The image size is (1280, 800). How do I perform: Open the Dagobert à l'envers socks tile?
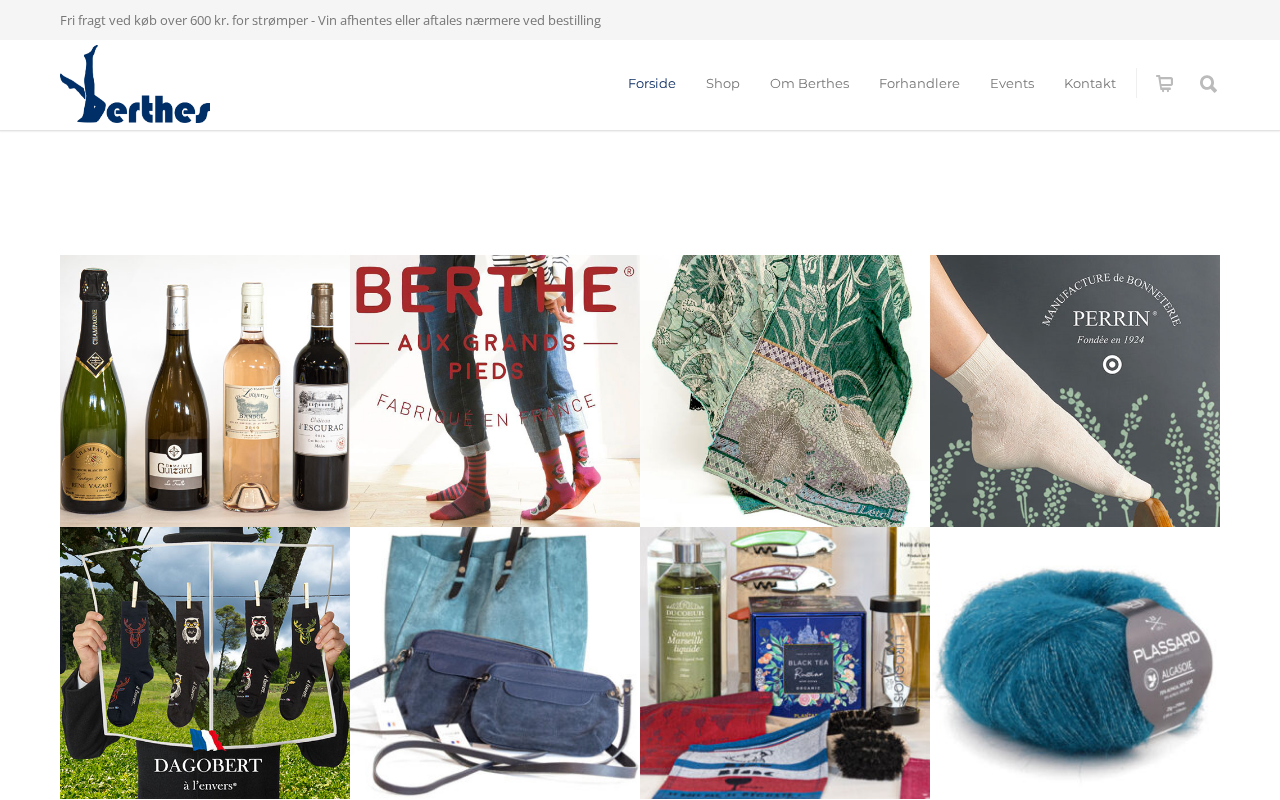tap(205, 663)
